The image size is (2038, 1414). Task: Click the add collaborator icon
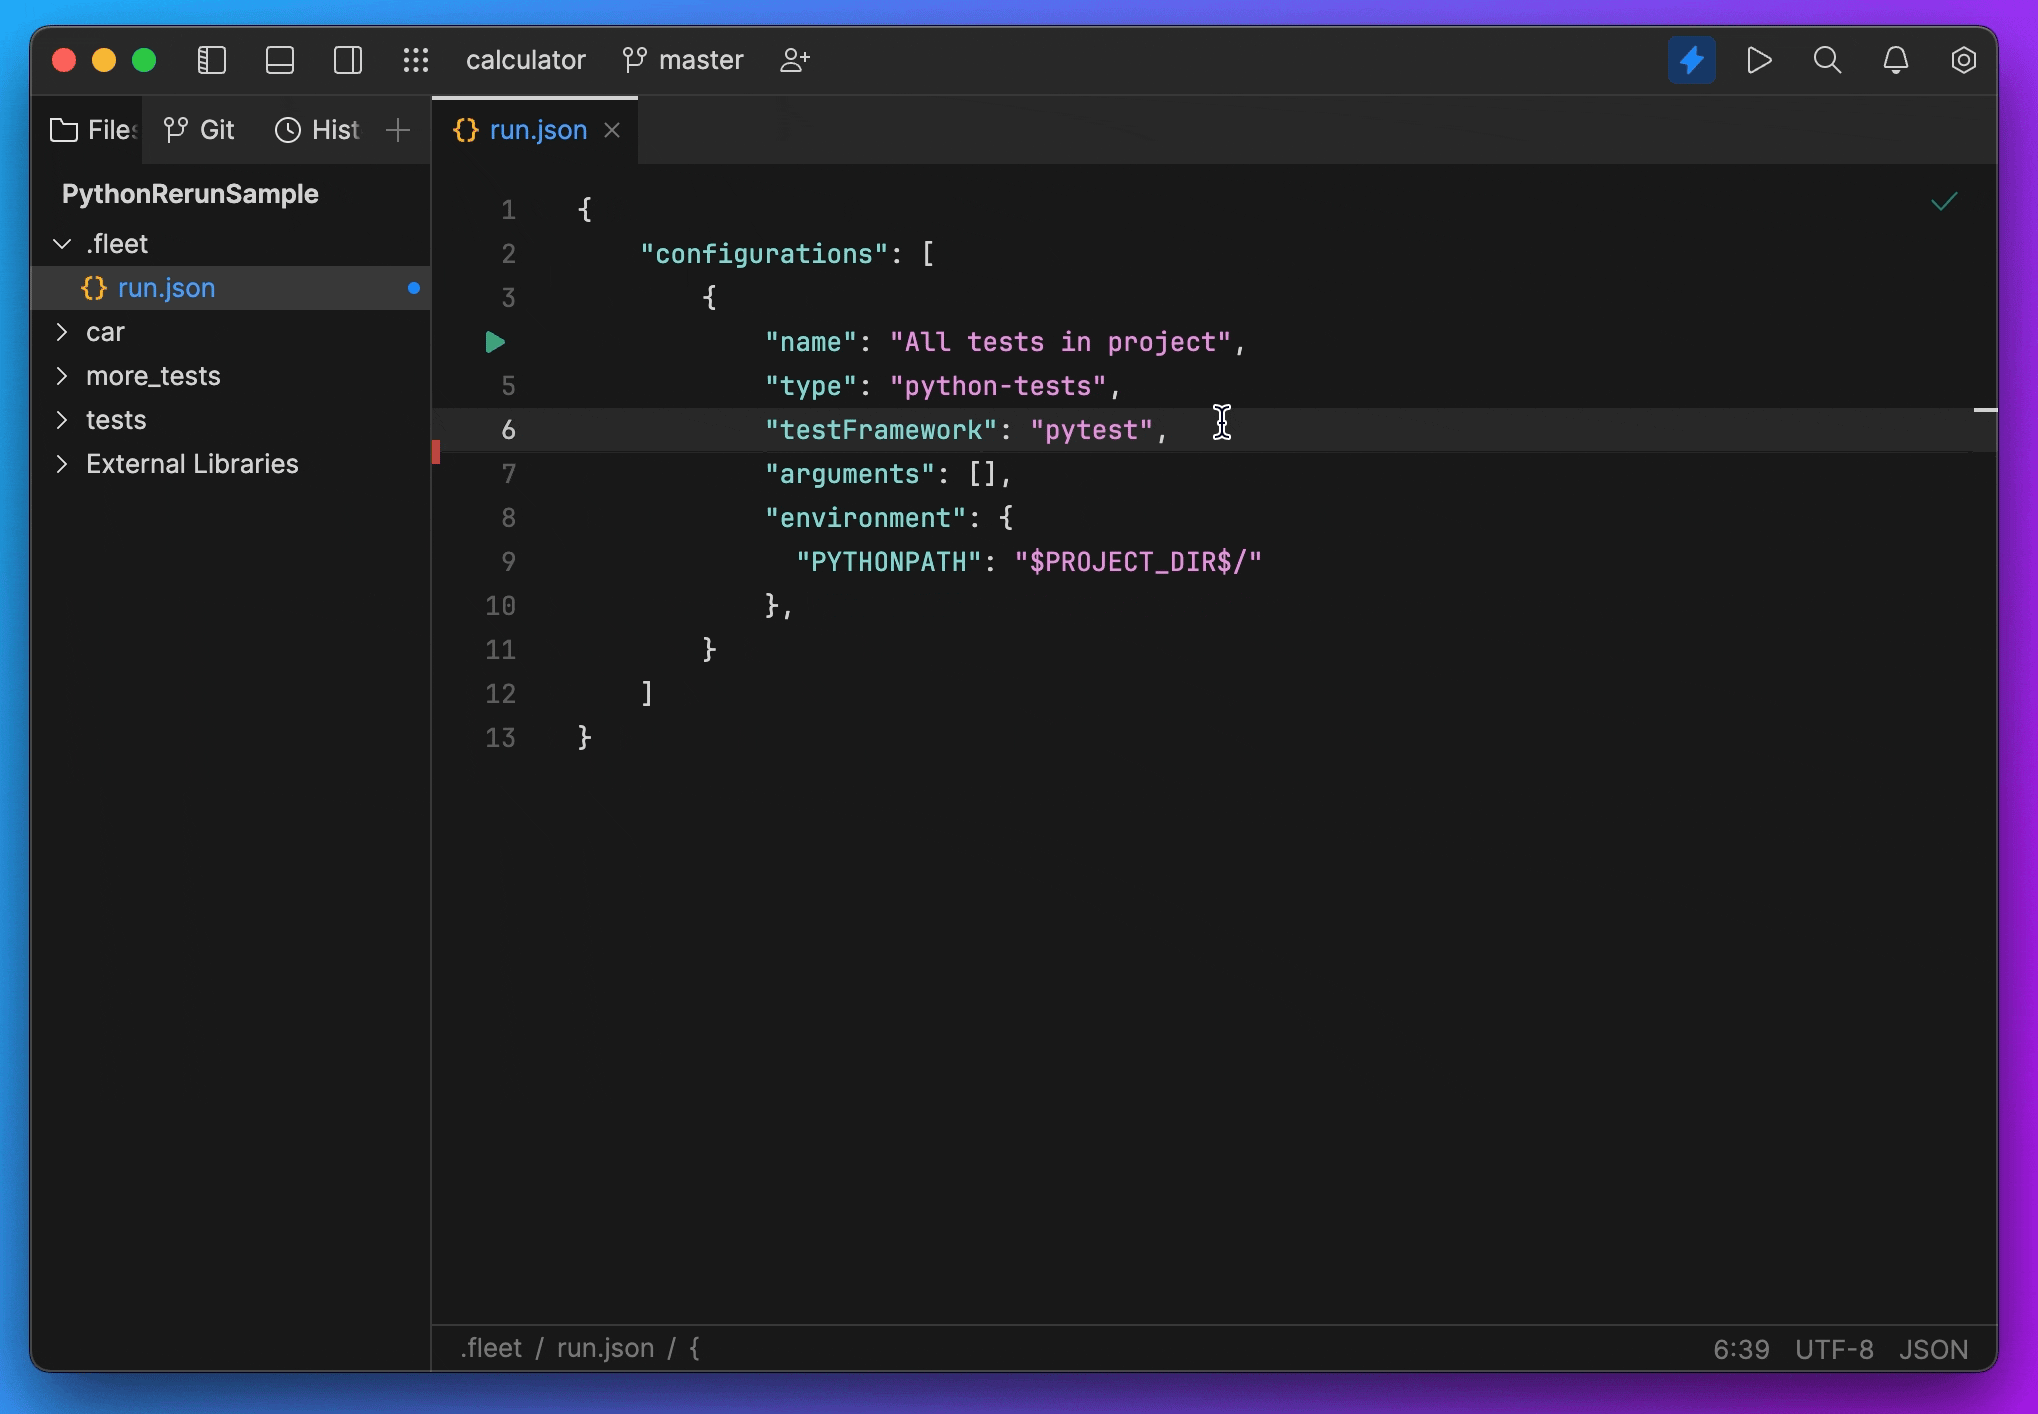(x=795, y=60)
